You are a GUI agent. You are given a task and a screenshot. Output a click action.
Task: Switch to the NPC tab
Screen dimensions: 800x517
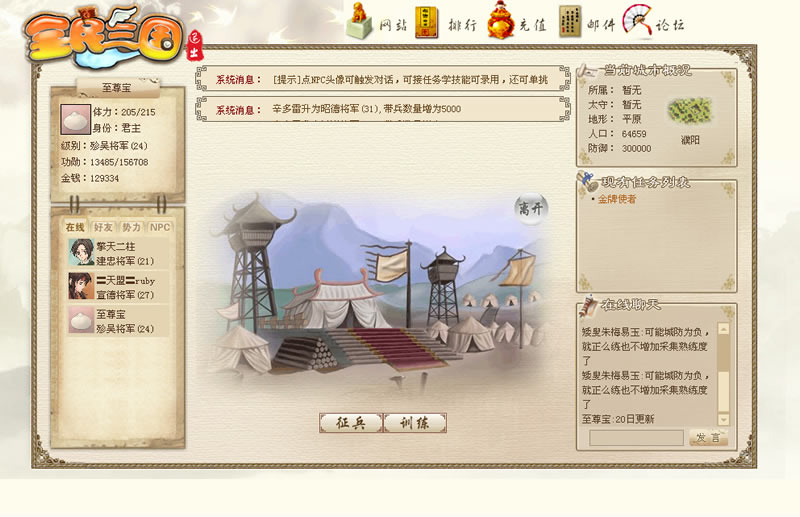(160, 227)
